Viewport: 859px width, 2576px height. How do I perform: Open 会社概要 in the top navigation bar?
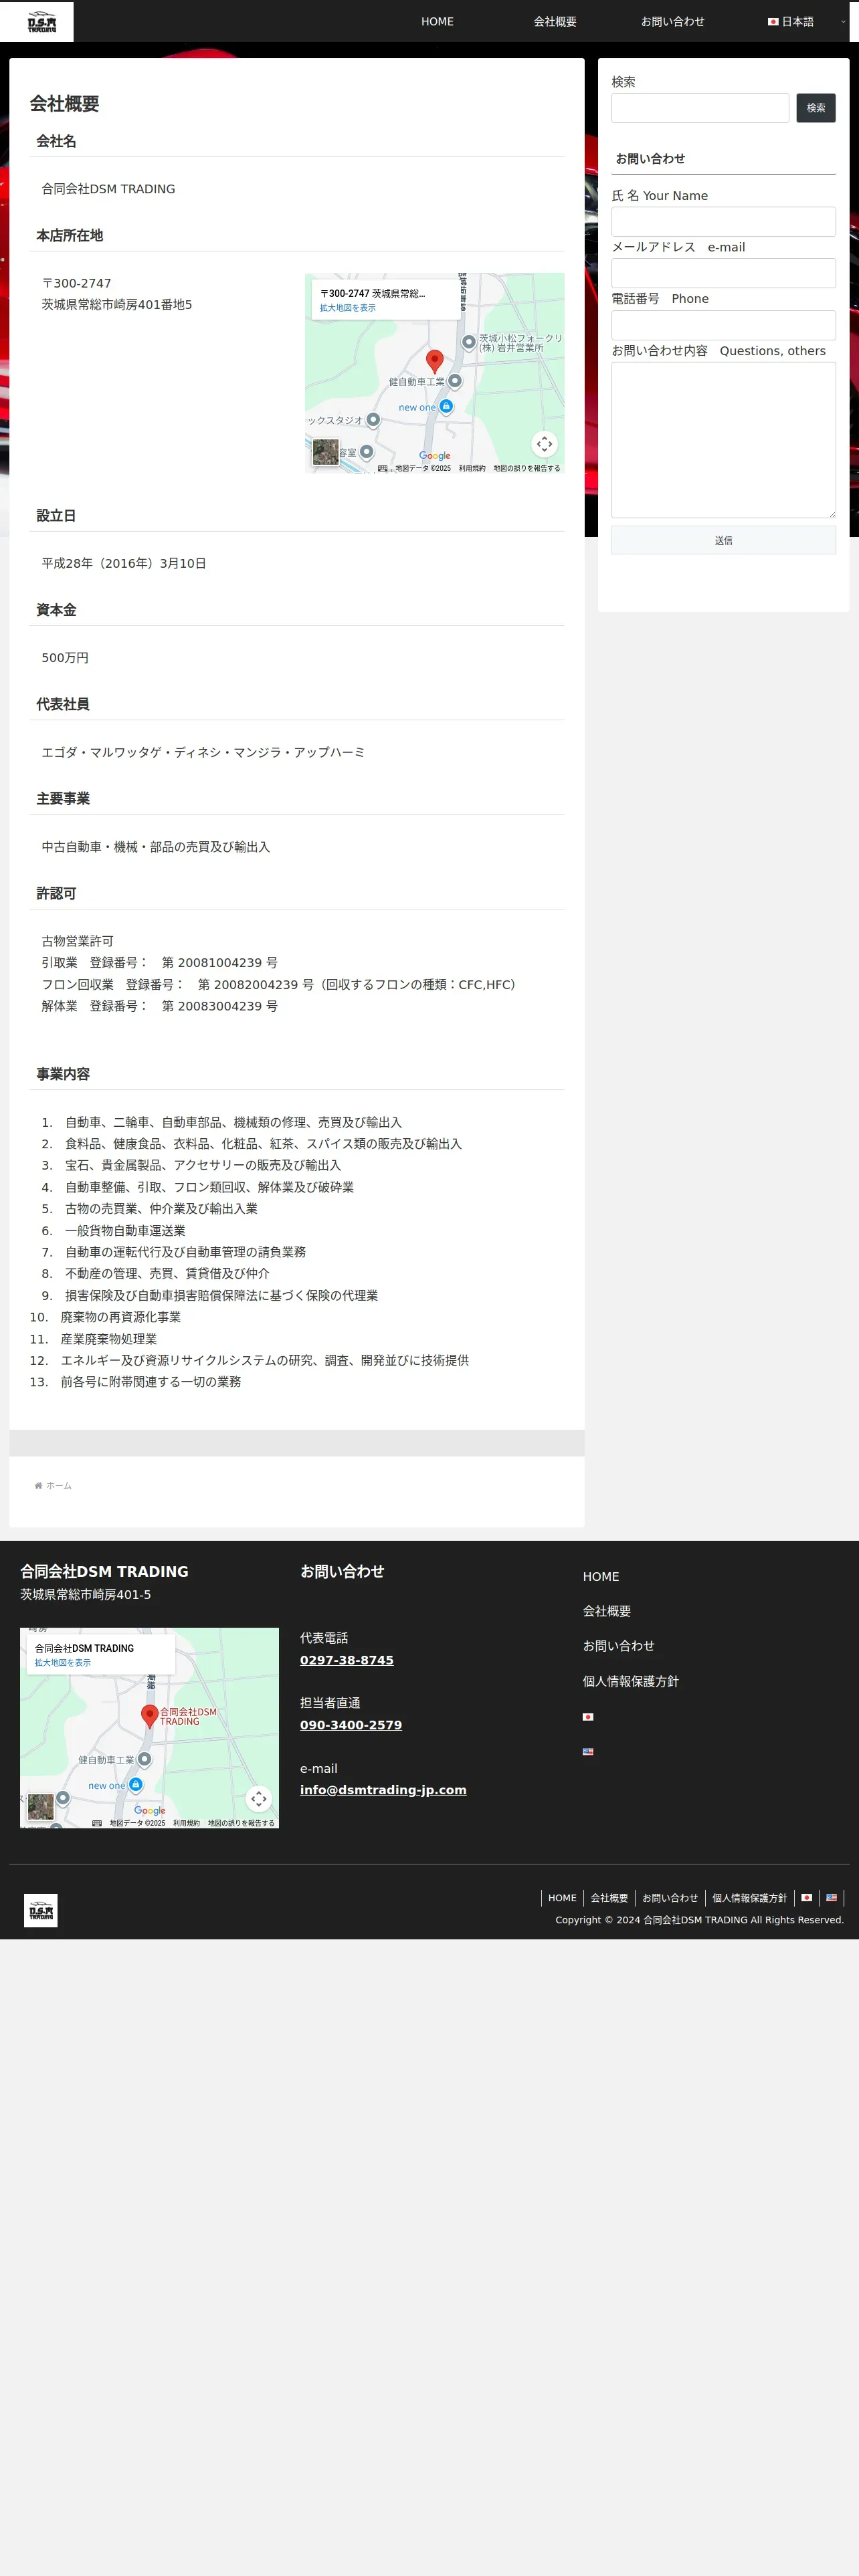pos(555,21)
